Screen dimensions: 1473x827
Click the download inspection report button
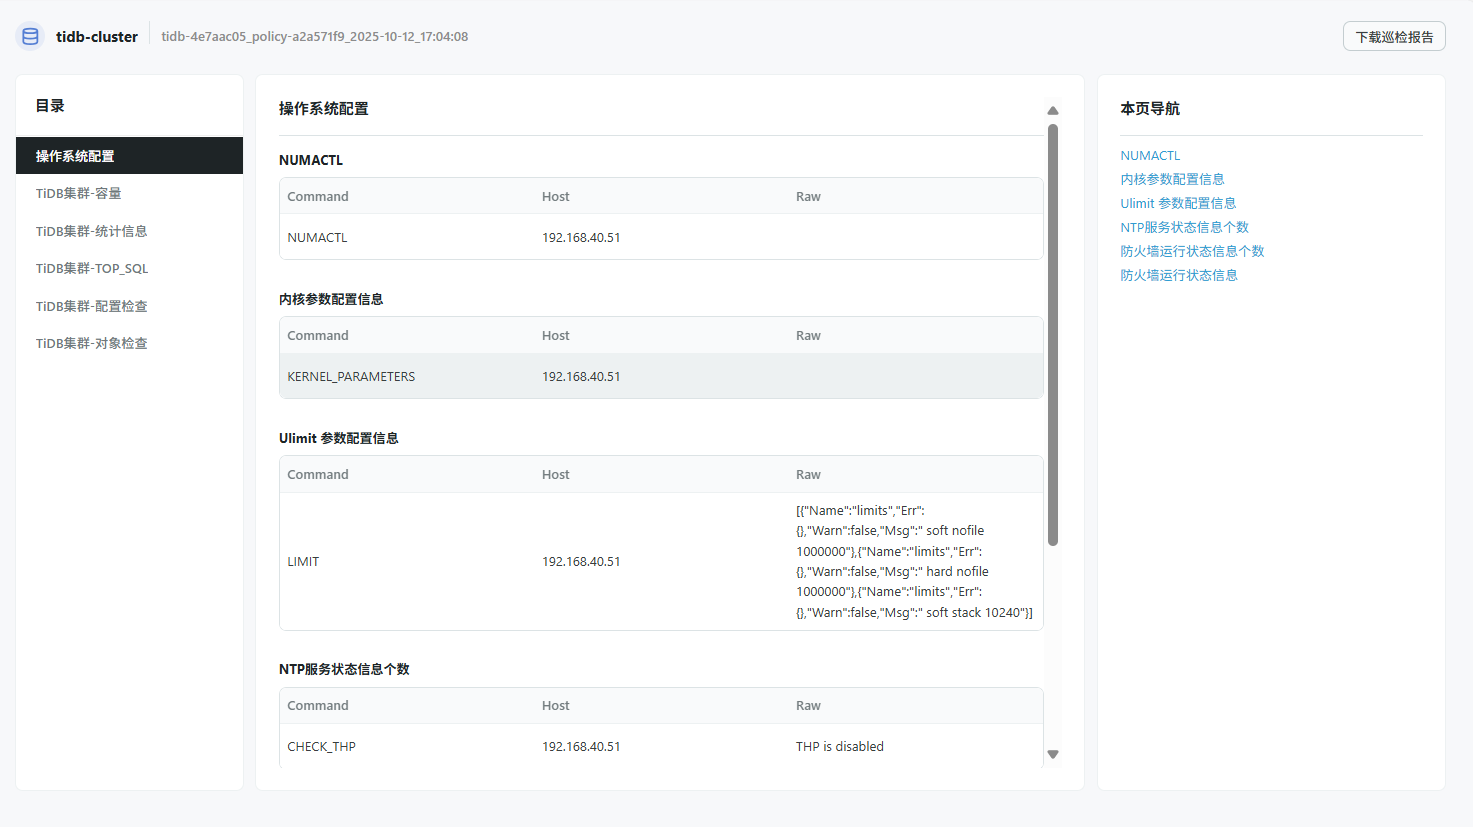click(1394, 37)
